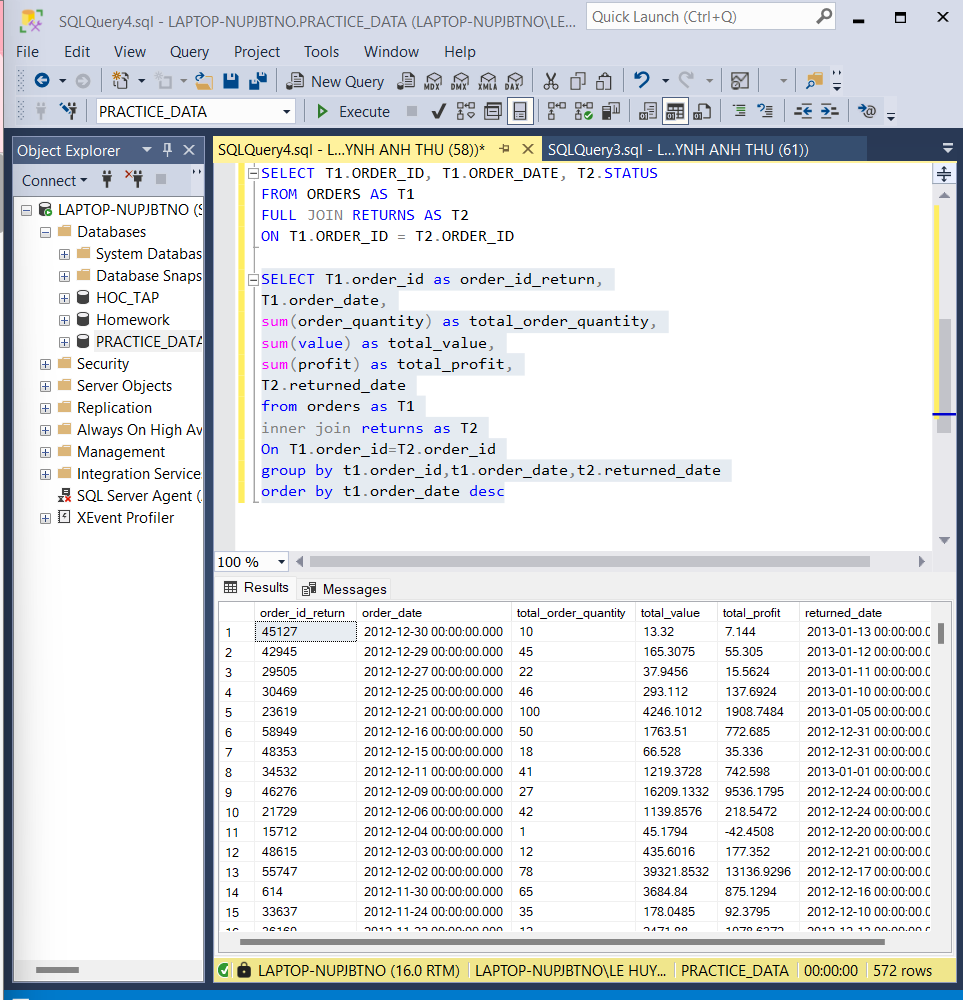The image size is (963, 1000).
Task: Collapse the Databases tree node
Action: (x=45, y=231)
